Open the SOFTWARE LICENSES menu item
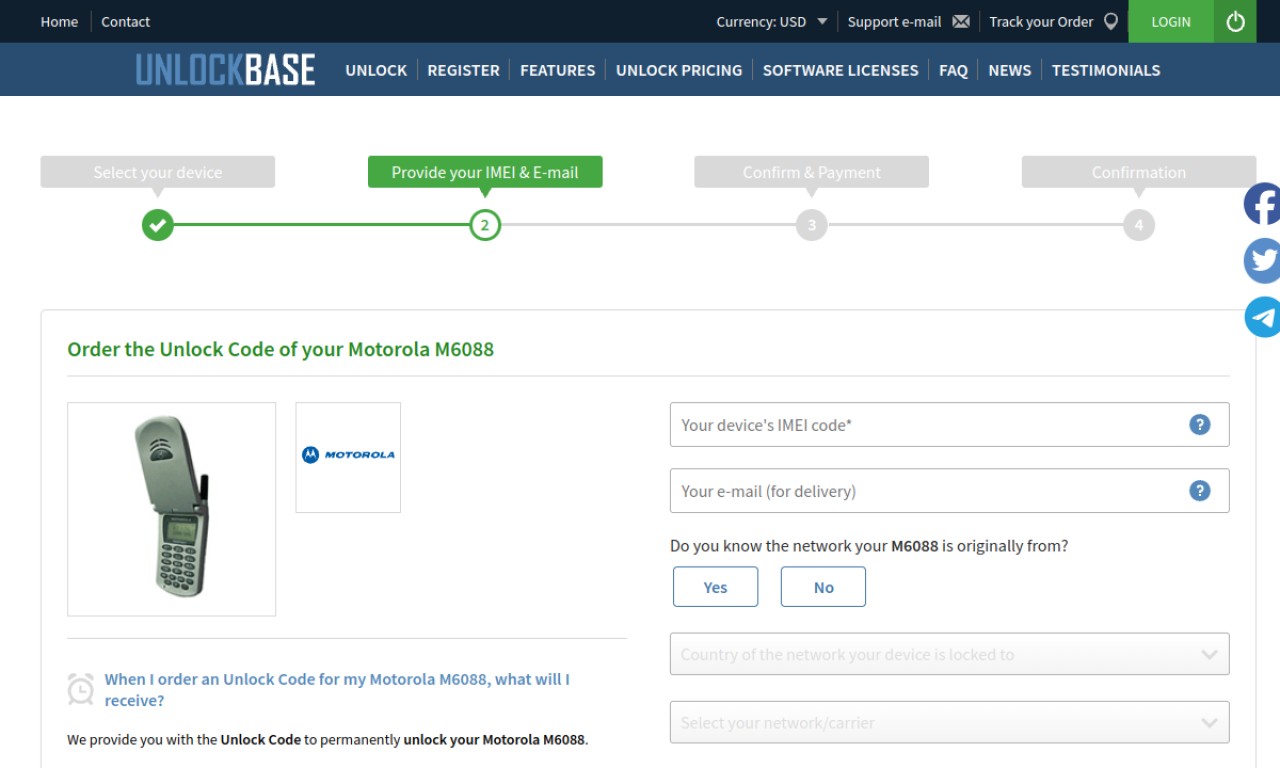 point(840,70)
